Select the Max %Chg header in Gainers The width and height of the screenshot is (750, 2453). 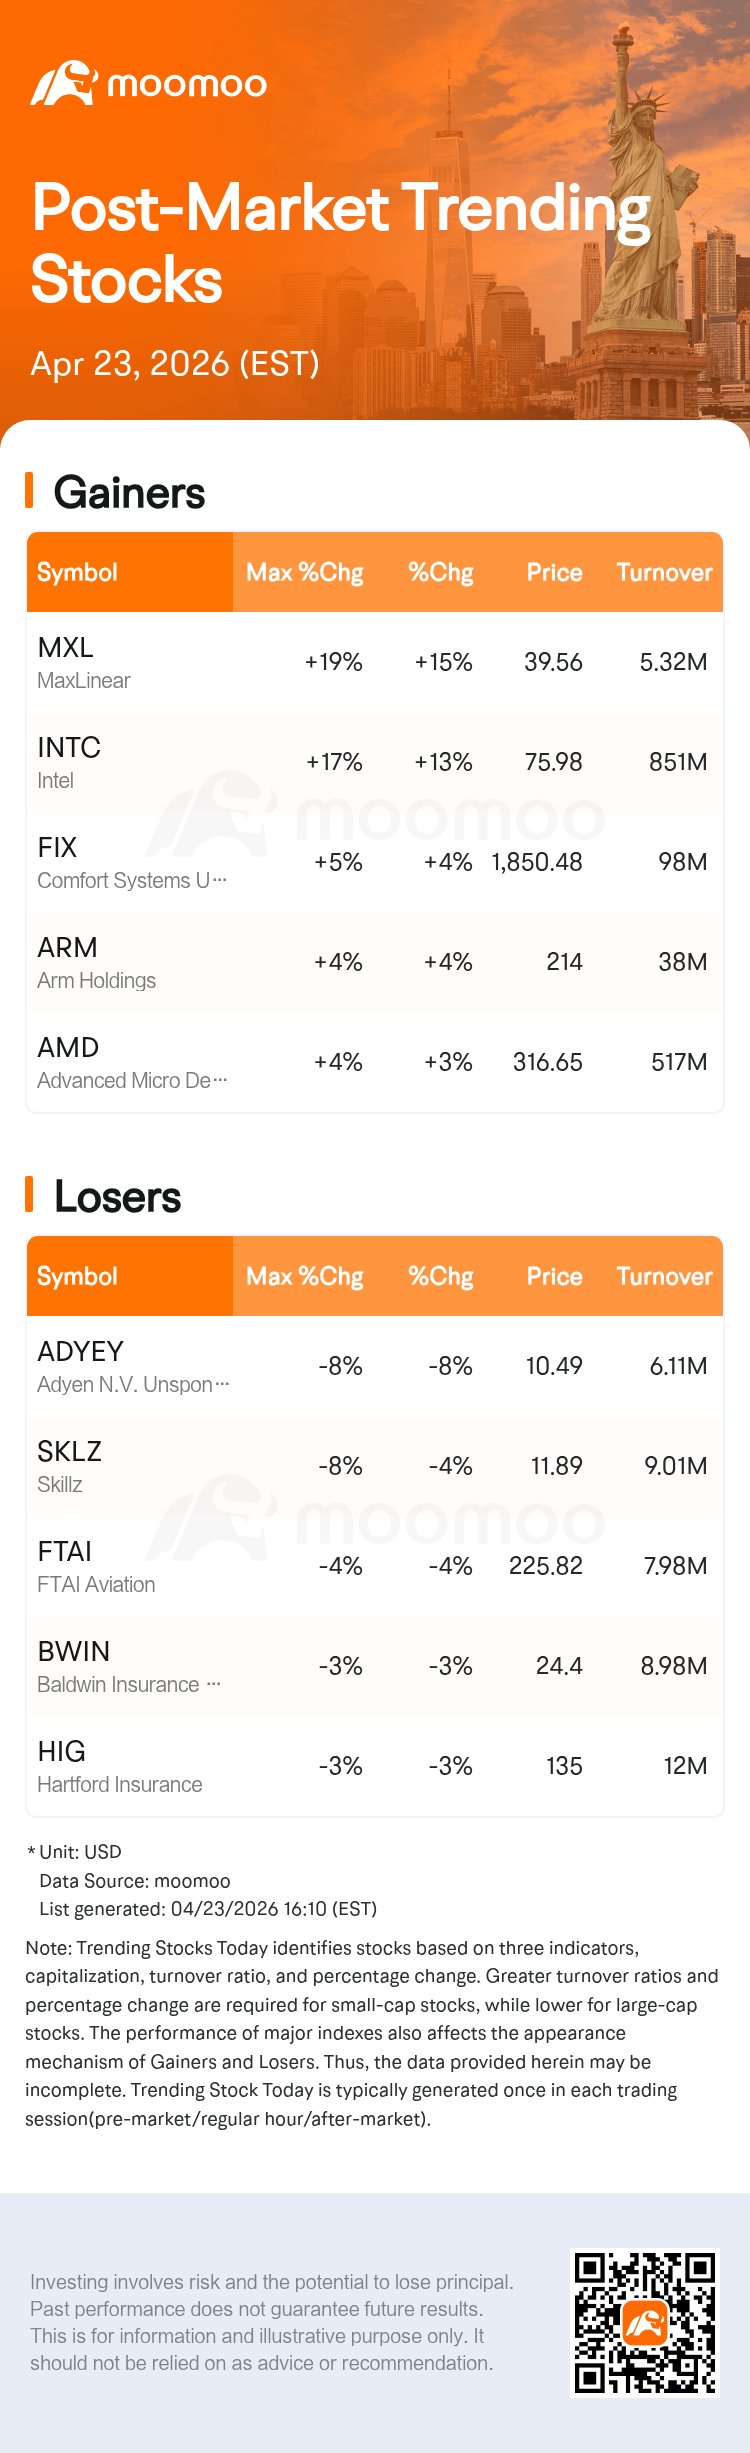click(x=304, y=572)
